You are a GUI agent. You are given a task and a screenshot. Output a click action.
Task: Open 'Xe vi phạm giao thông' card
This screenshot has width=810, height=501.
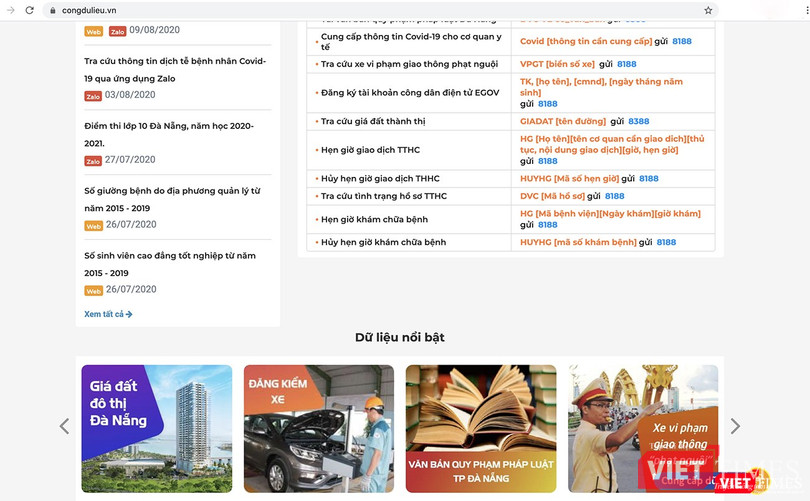tap(643, 428)
